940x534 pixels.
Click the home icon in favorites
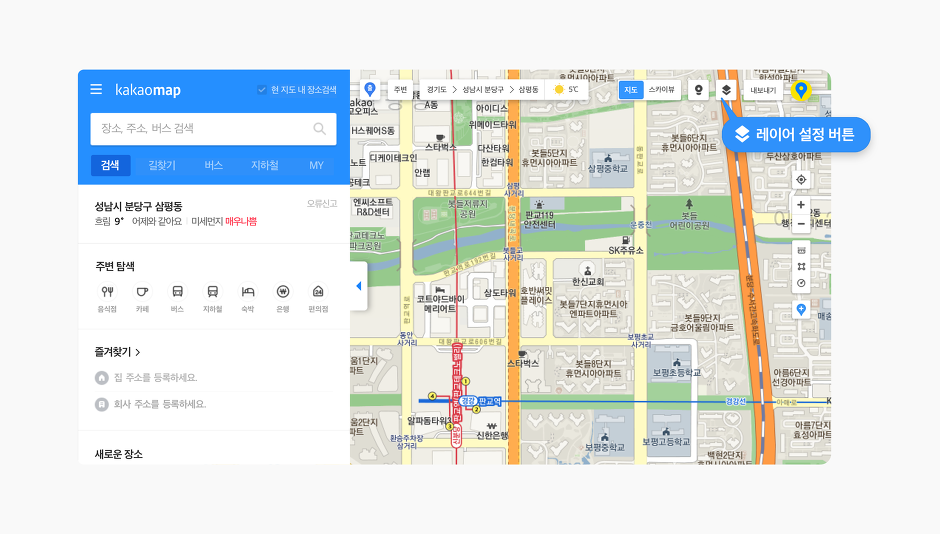pyautogui.click(x=101, y=378)
